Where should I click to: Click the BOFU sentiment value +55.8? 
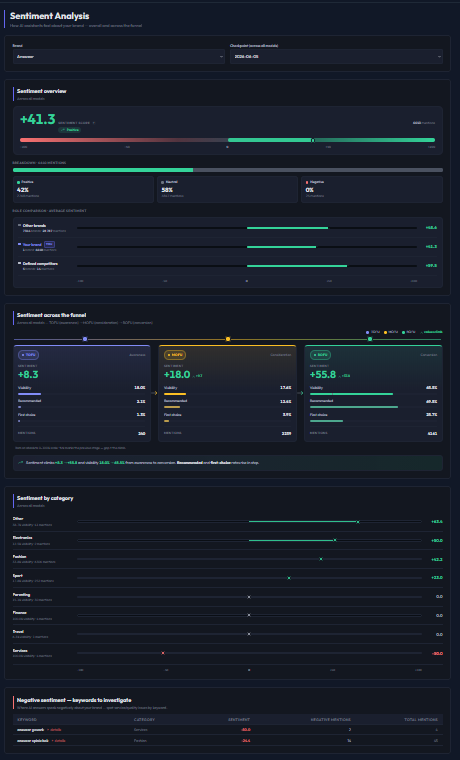[x=323, y=375]
